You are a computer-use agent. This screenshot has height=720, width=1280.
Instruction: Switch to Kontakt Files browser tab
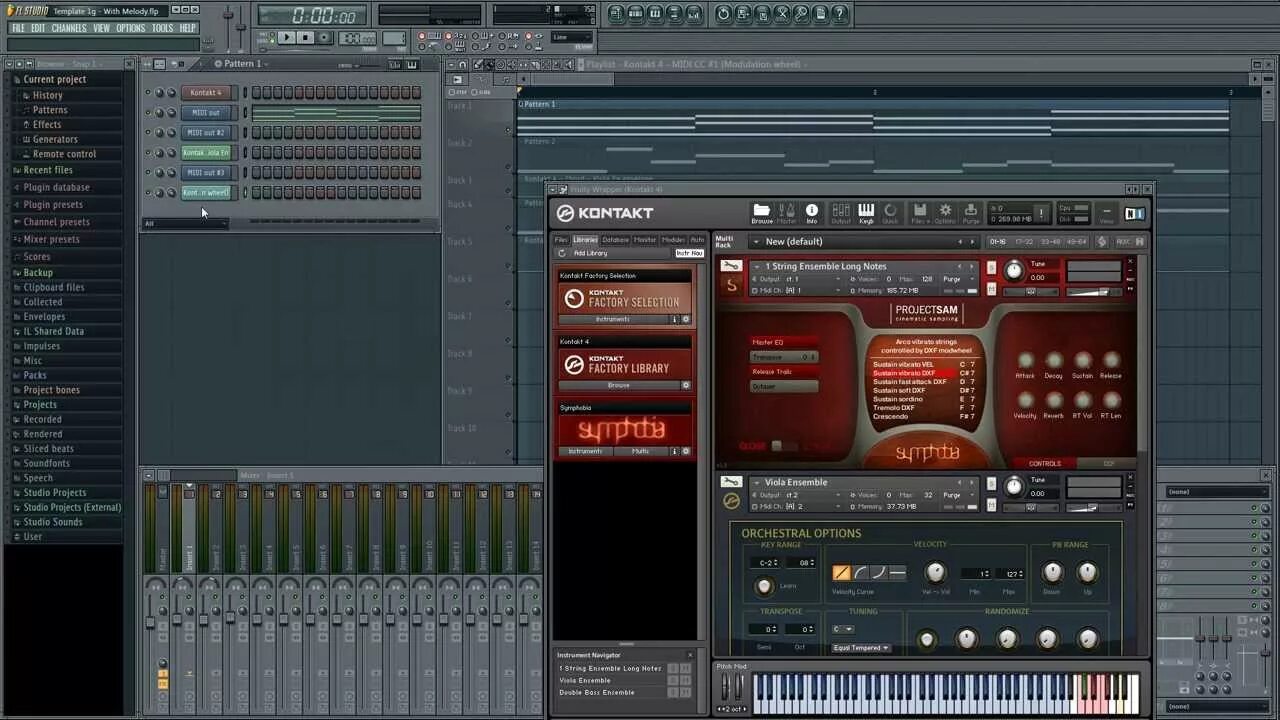[562, 240]
